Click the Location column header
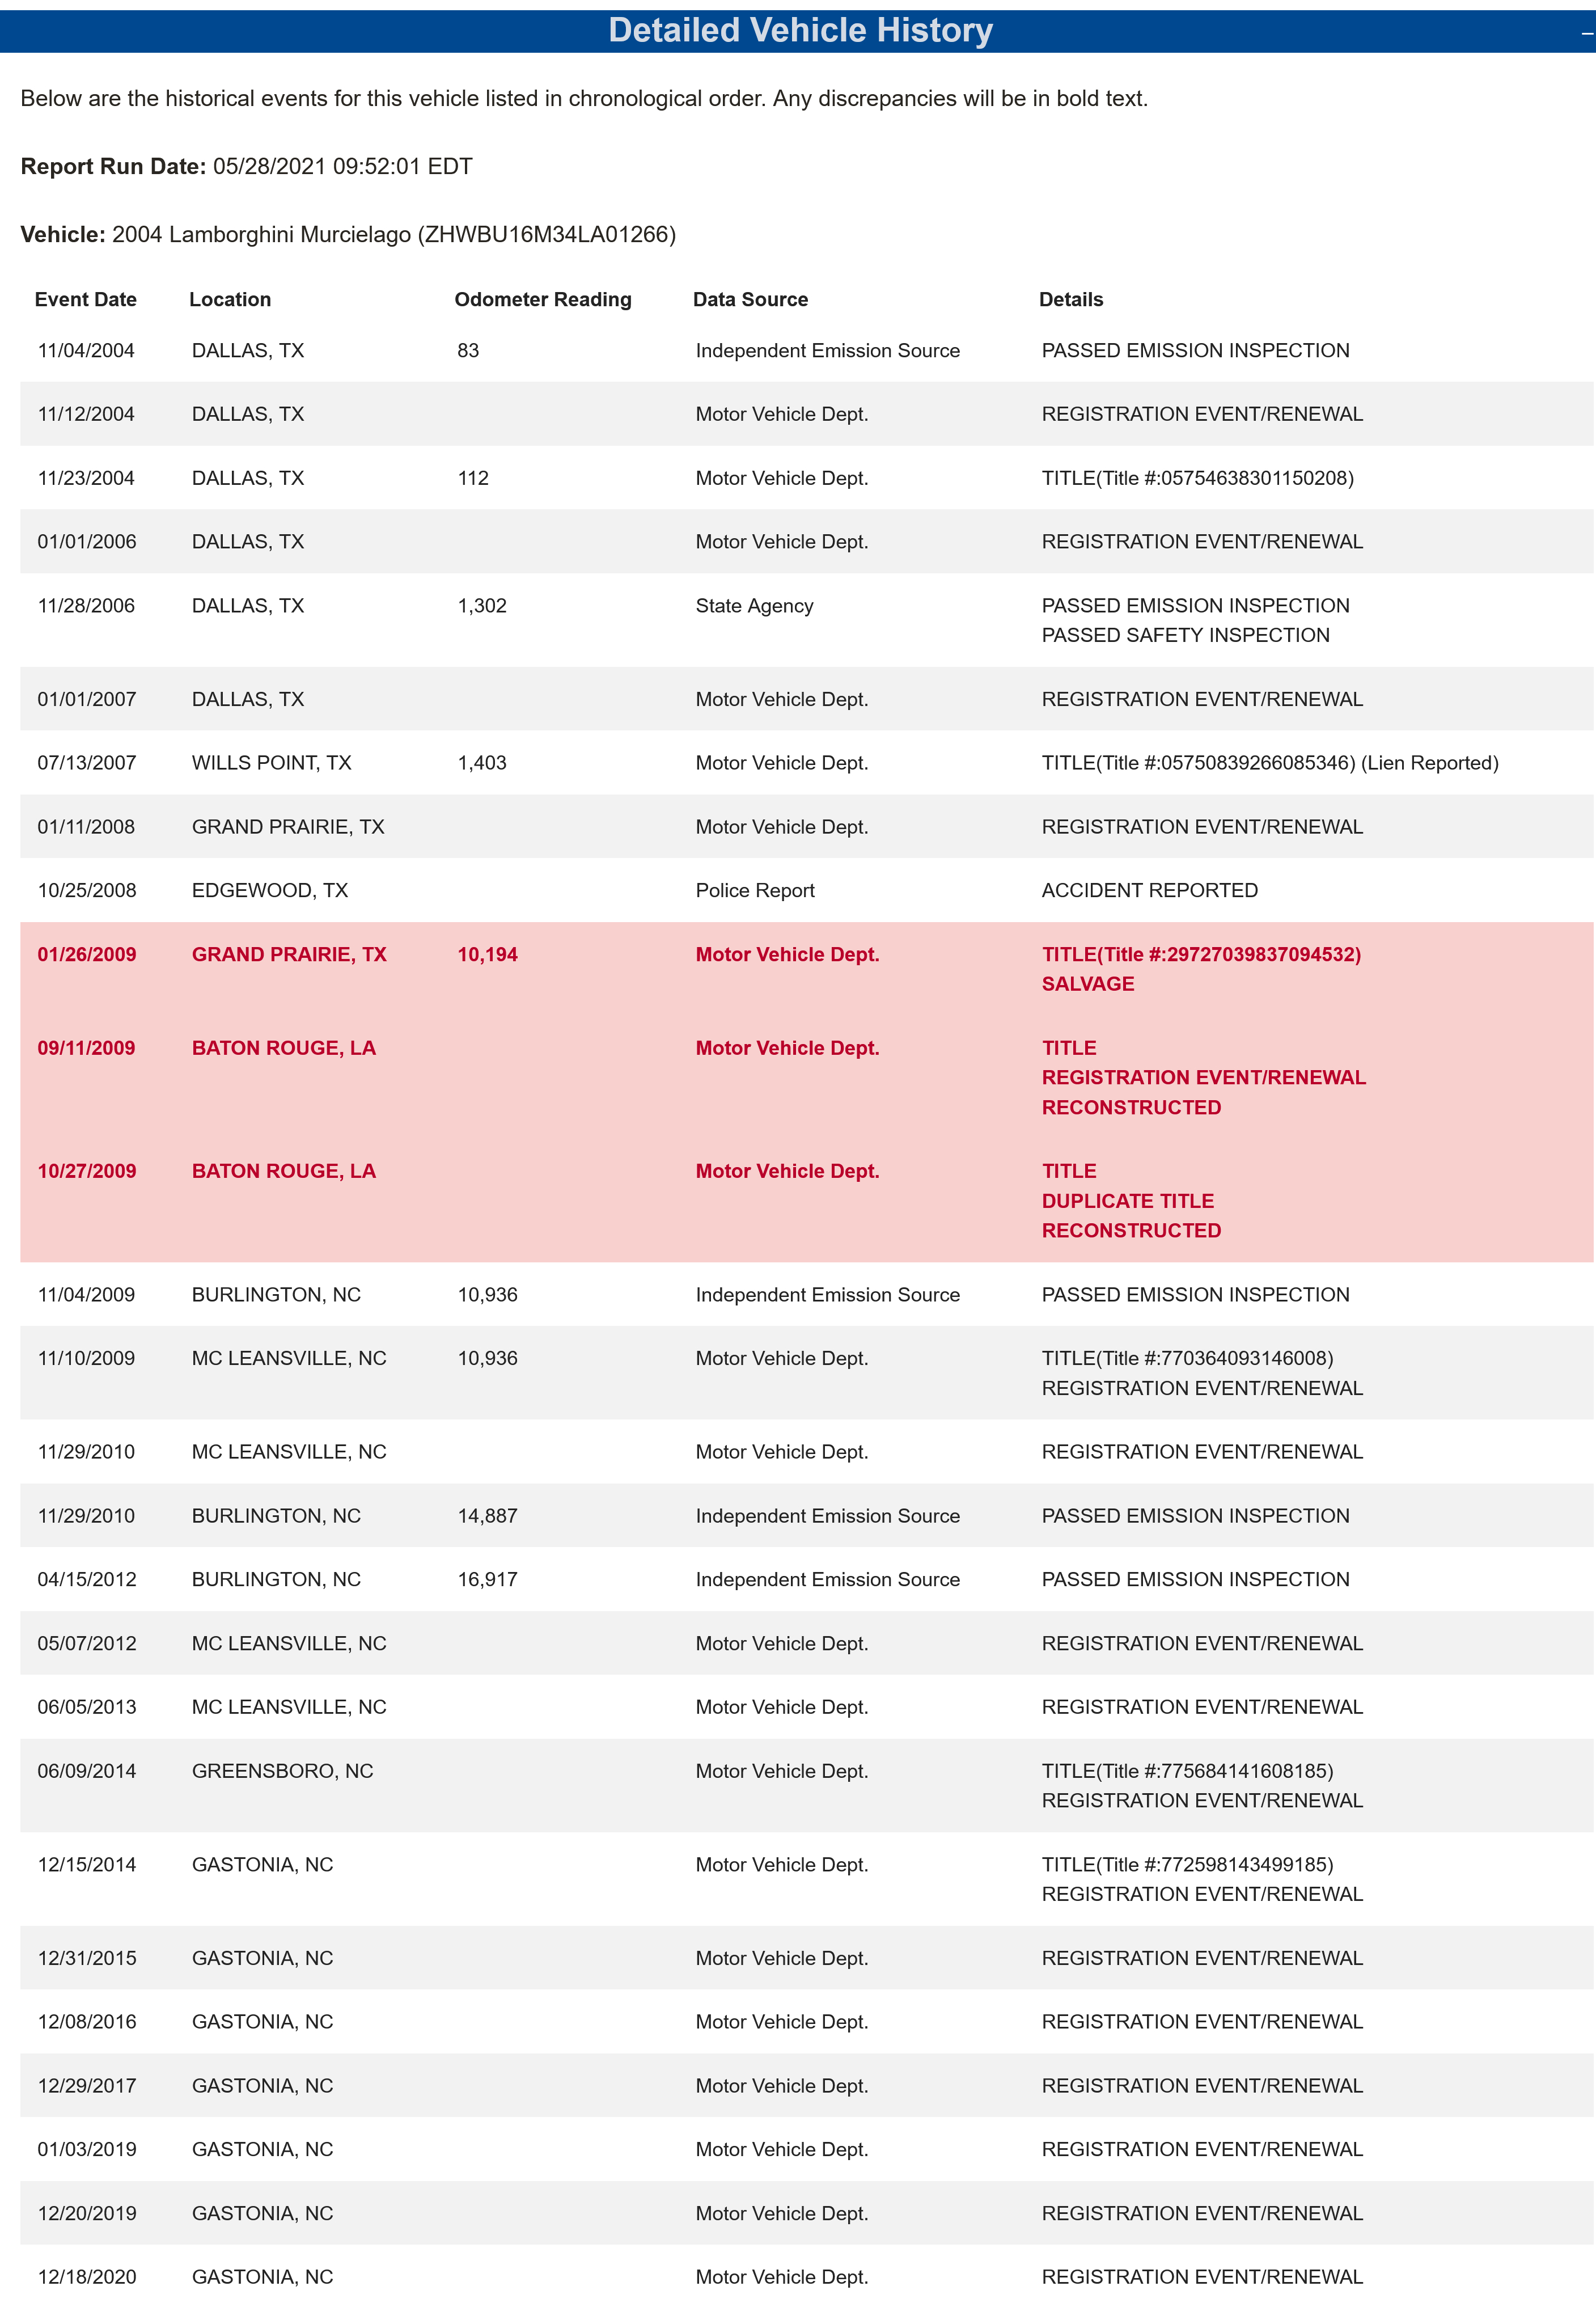Screen dimensions: 1596x2303 (230, 299)
